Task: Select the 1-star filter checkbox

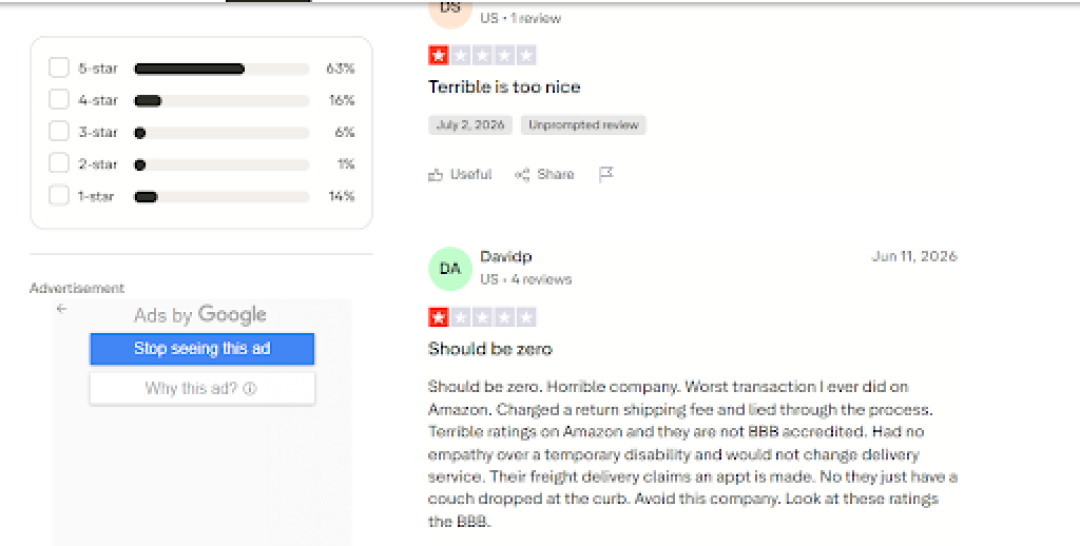Action: pyautogui.click(x=59, y=196)
